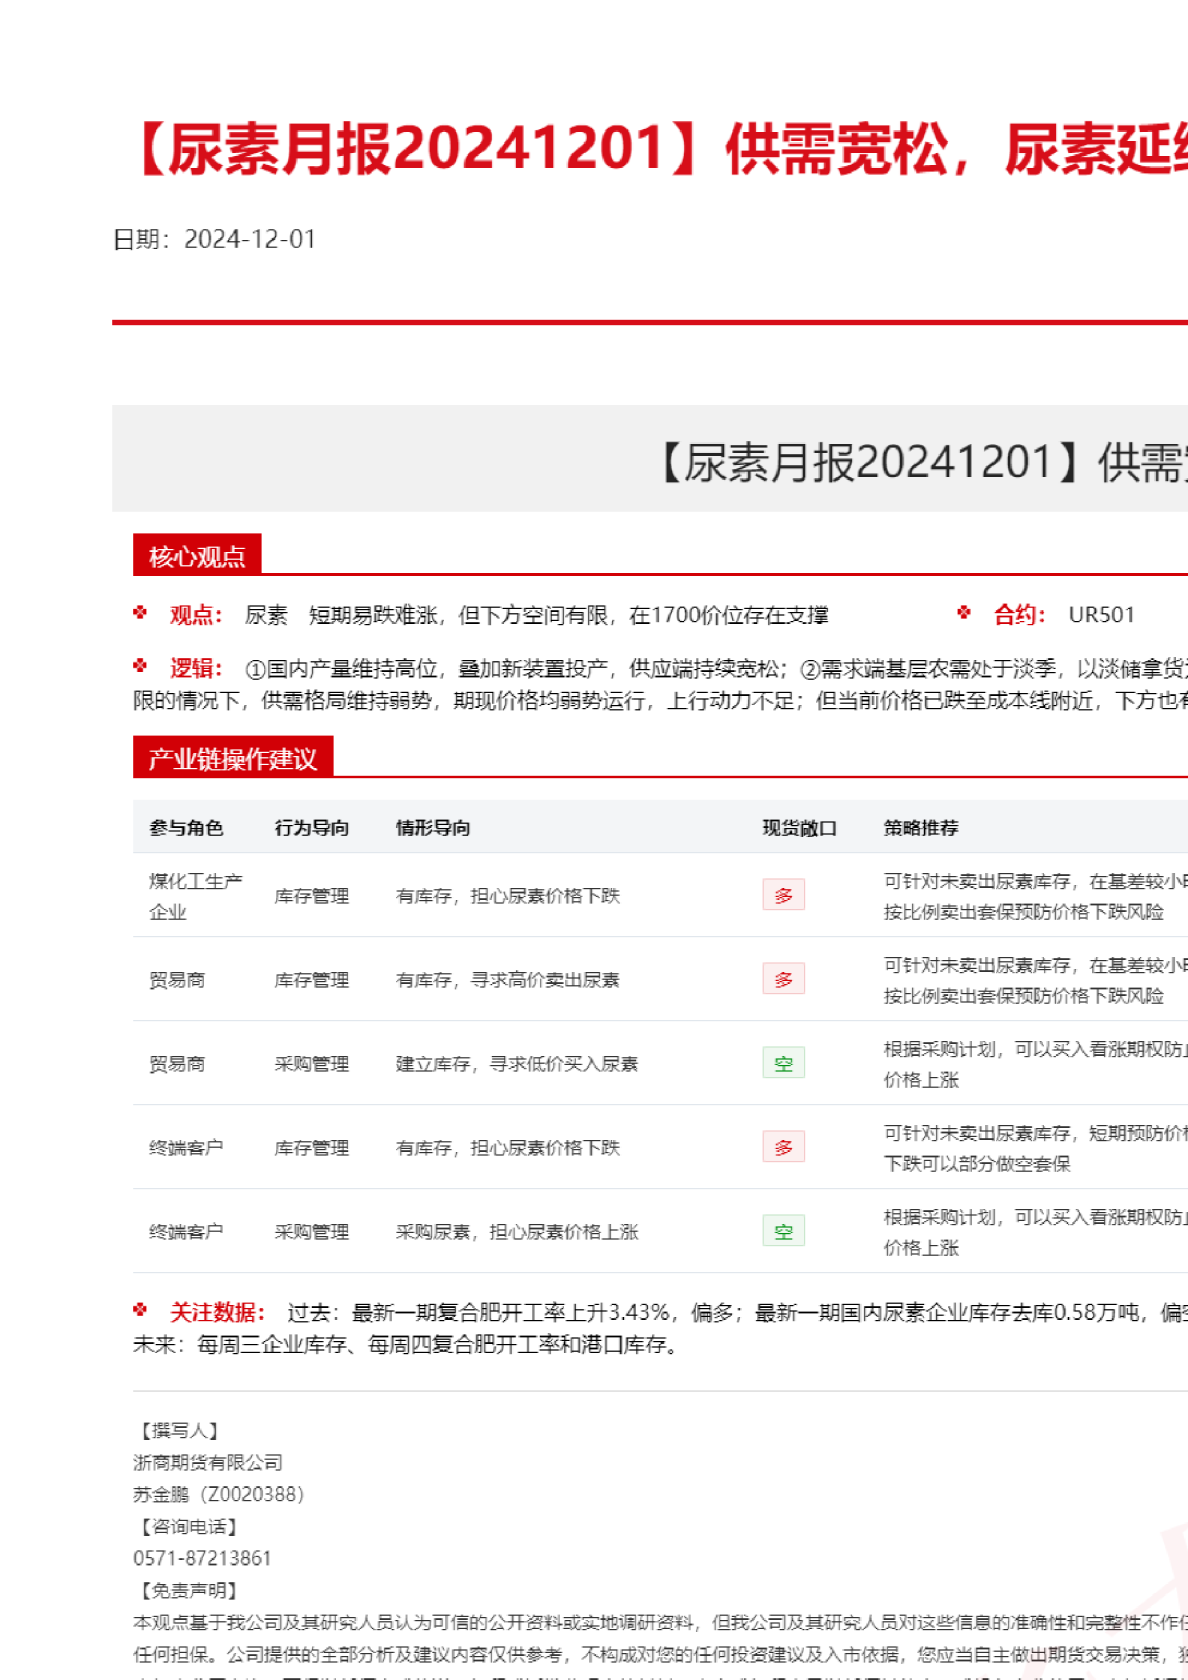Viewport: 1188px width, 1680px height.
Task: Click the 情形导向 column header
Action: (433, 827)
